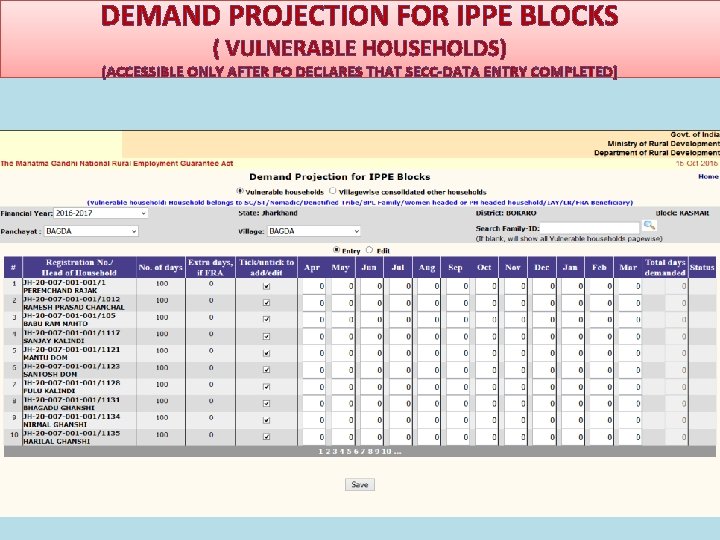Click Dec field for NIRMAL GHANSHI

coord(544,420)
